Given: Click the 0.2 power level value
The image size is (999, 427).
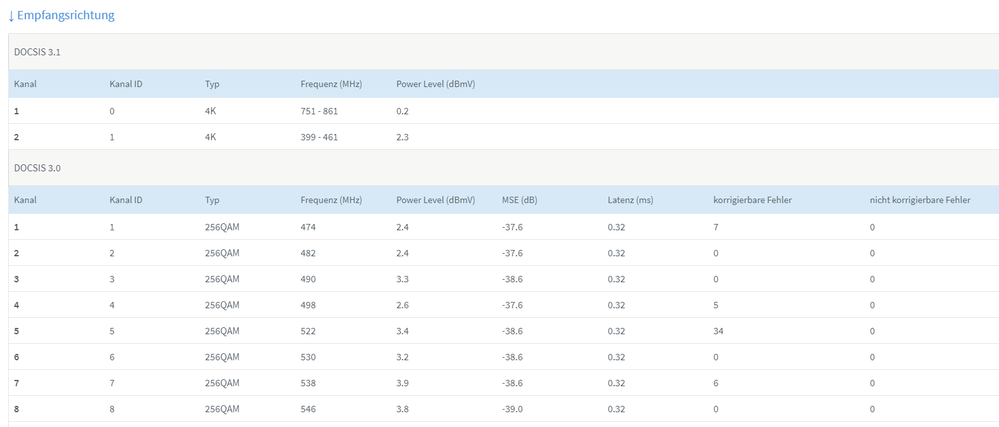Looking at the screenshot, I should pyautogui.click(x=402, y=111).
